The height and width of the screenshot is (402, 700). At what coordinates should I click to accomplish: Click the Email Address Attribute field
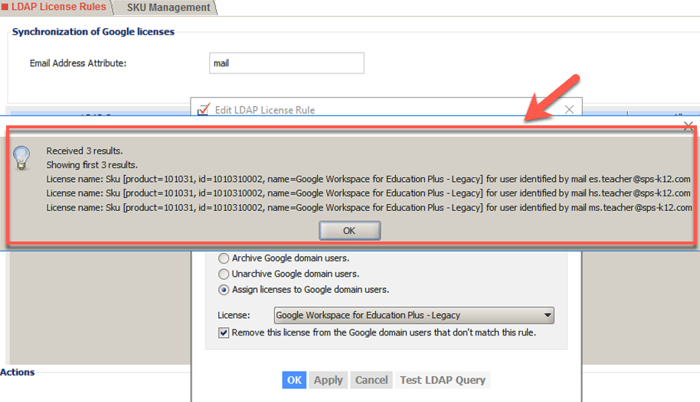tap(287, 63)
